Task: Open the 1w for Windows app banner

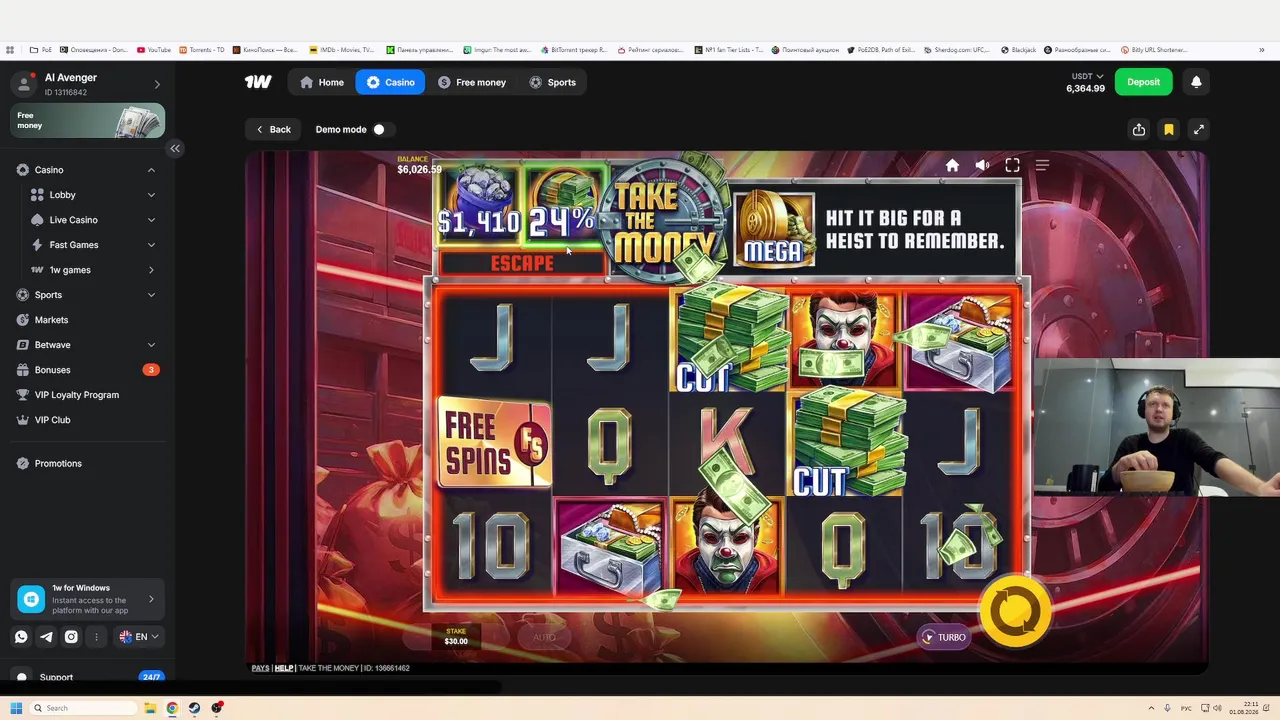Action: click(88, 599)
